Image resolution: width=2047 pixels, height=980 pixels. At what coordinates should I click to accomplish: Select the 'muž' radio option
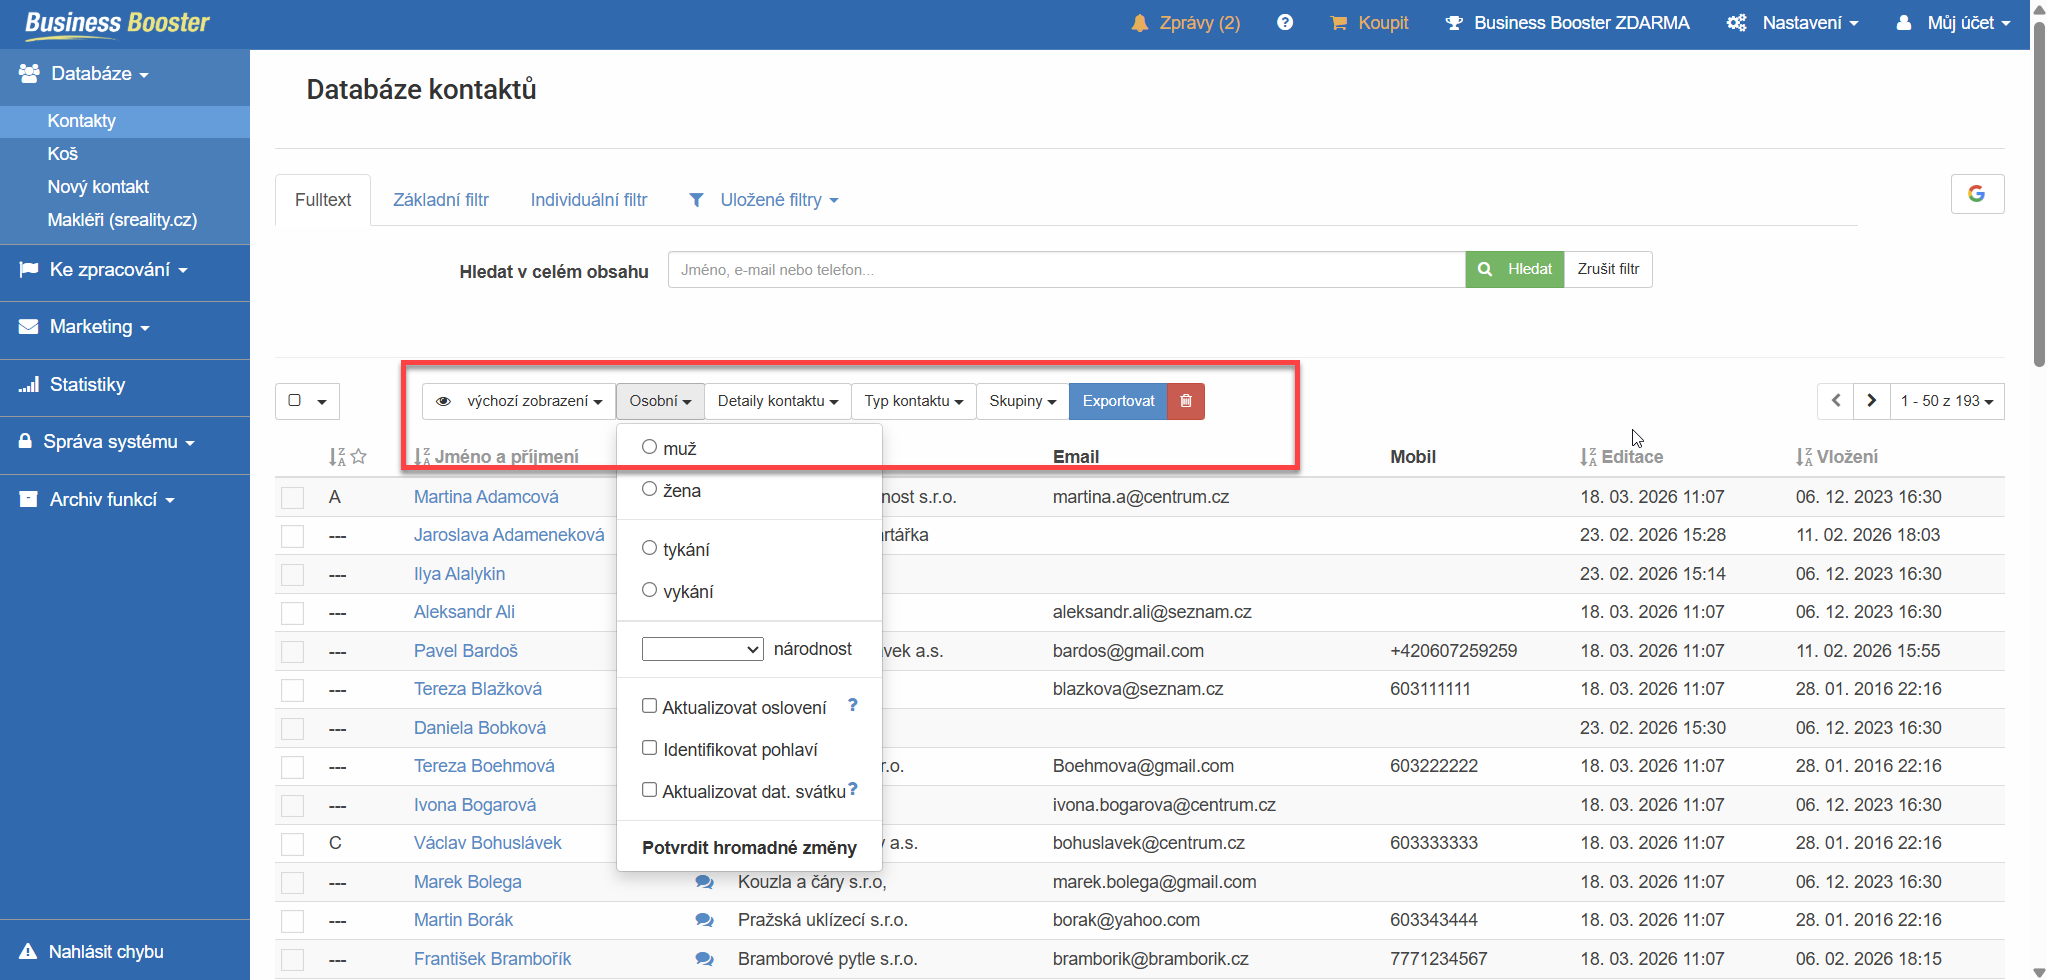pyautogui.click(x=650, y=447)
